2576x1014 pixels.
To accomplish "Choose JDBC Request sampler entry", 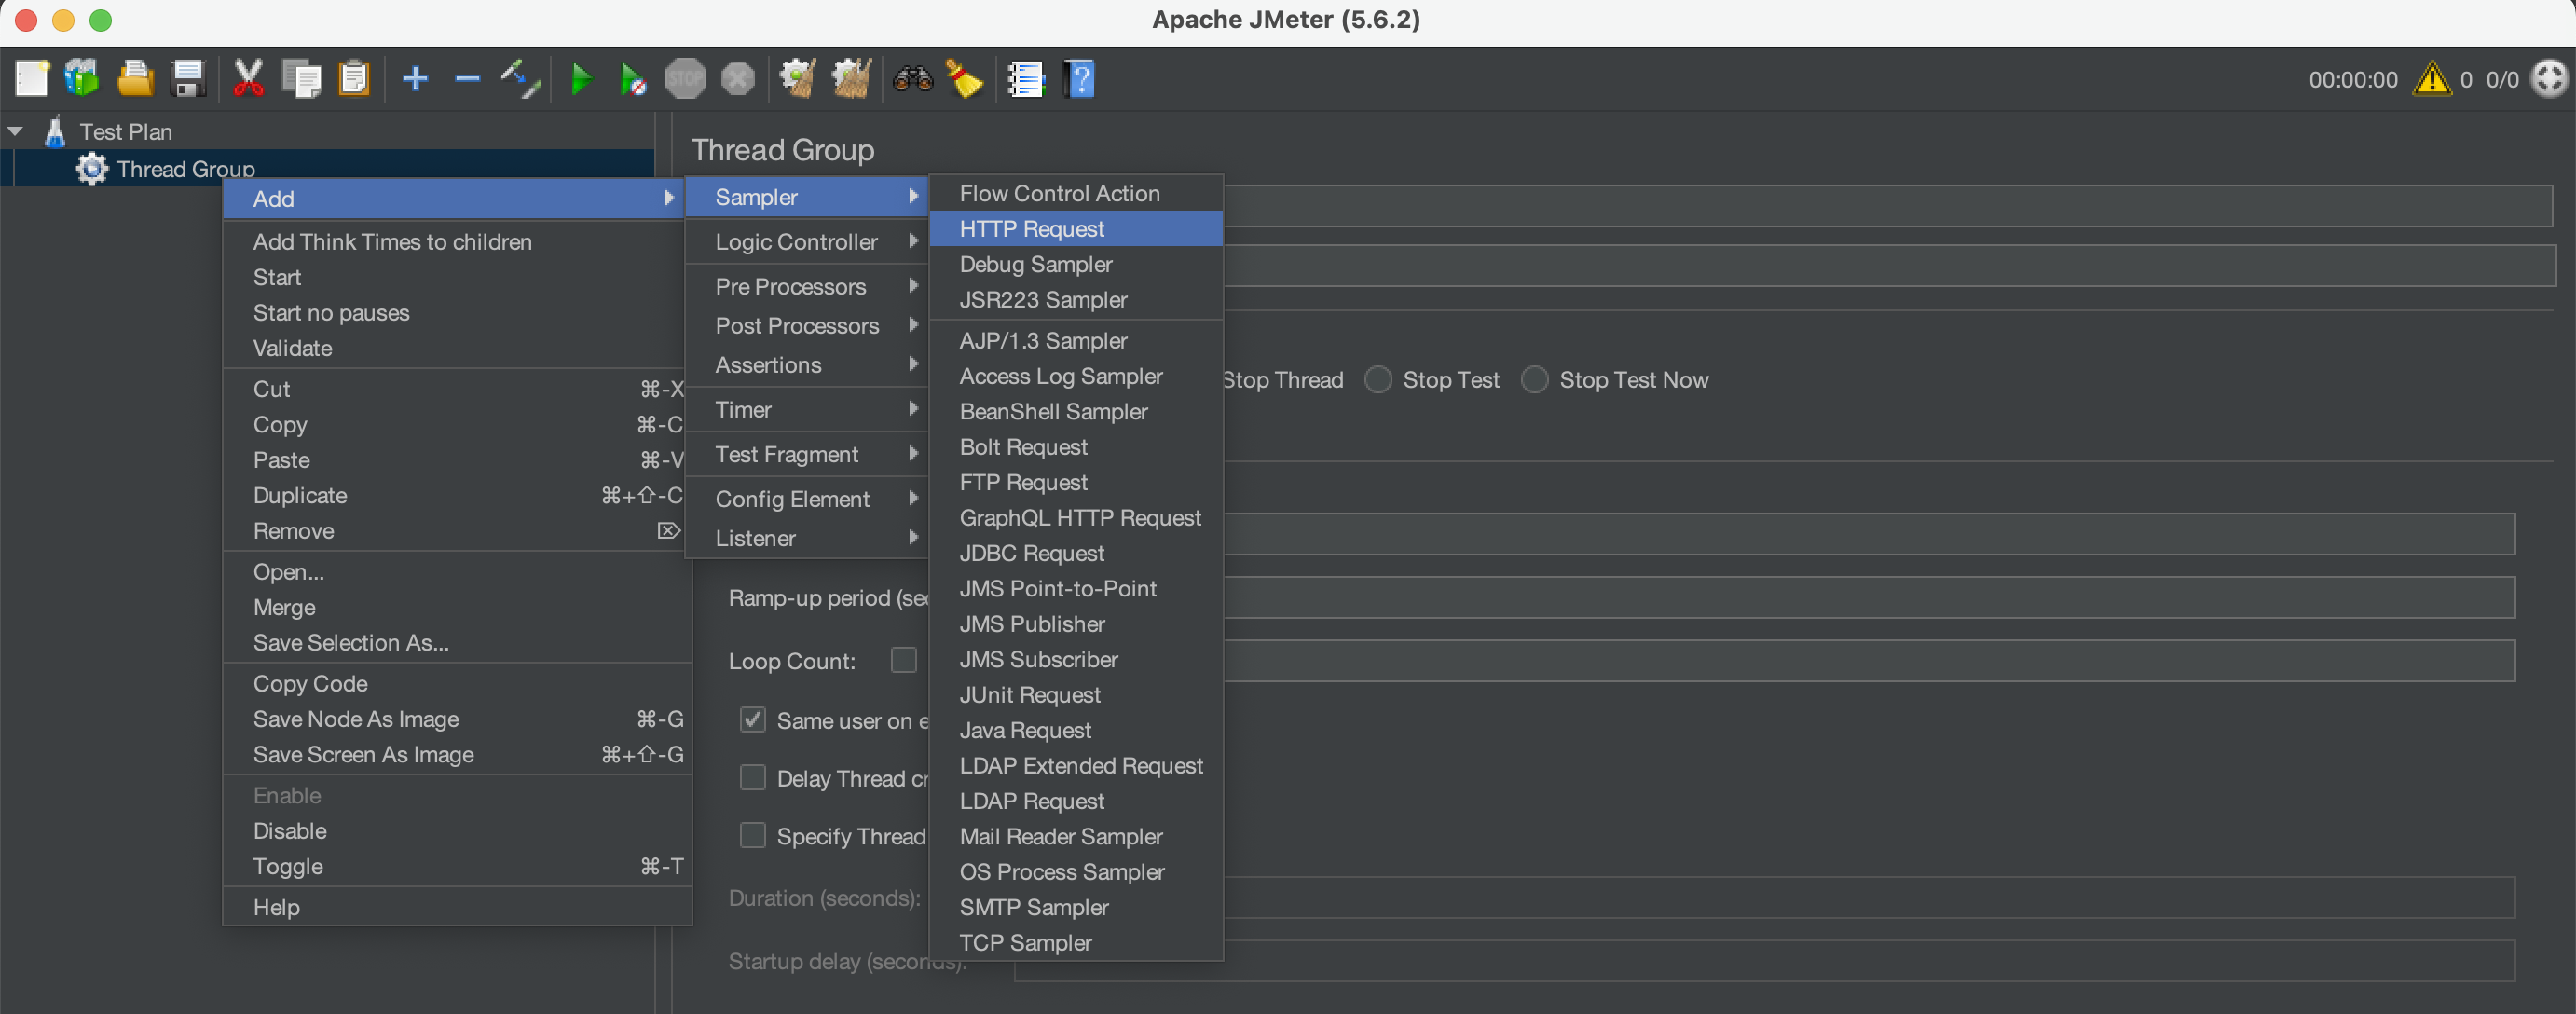I will (1031, 553).
